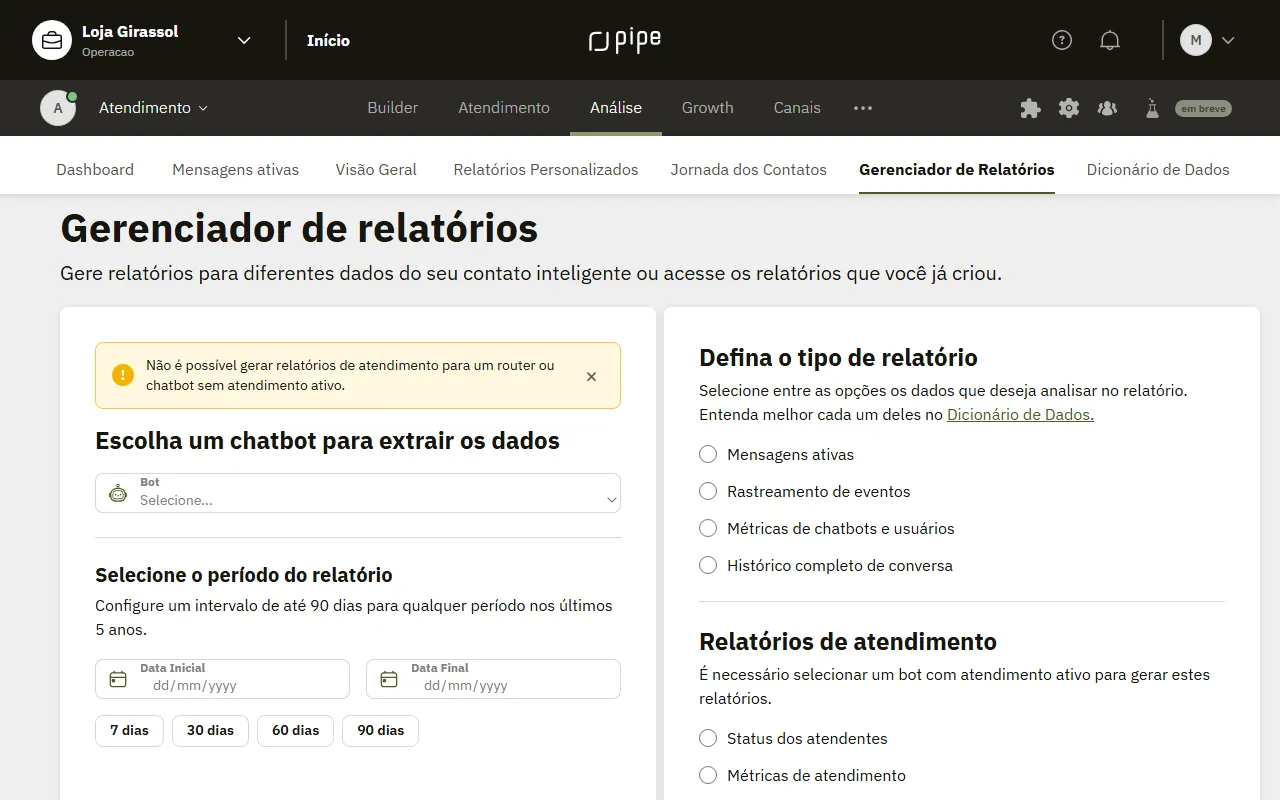Open the Bot Selecione dropdown
The height and width of the screenshot is (800, 1280).
[358, 493]
